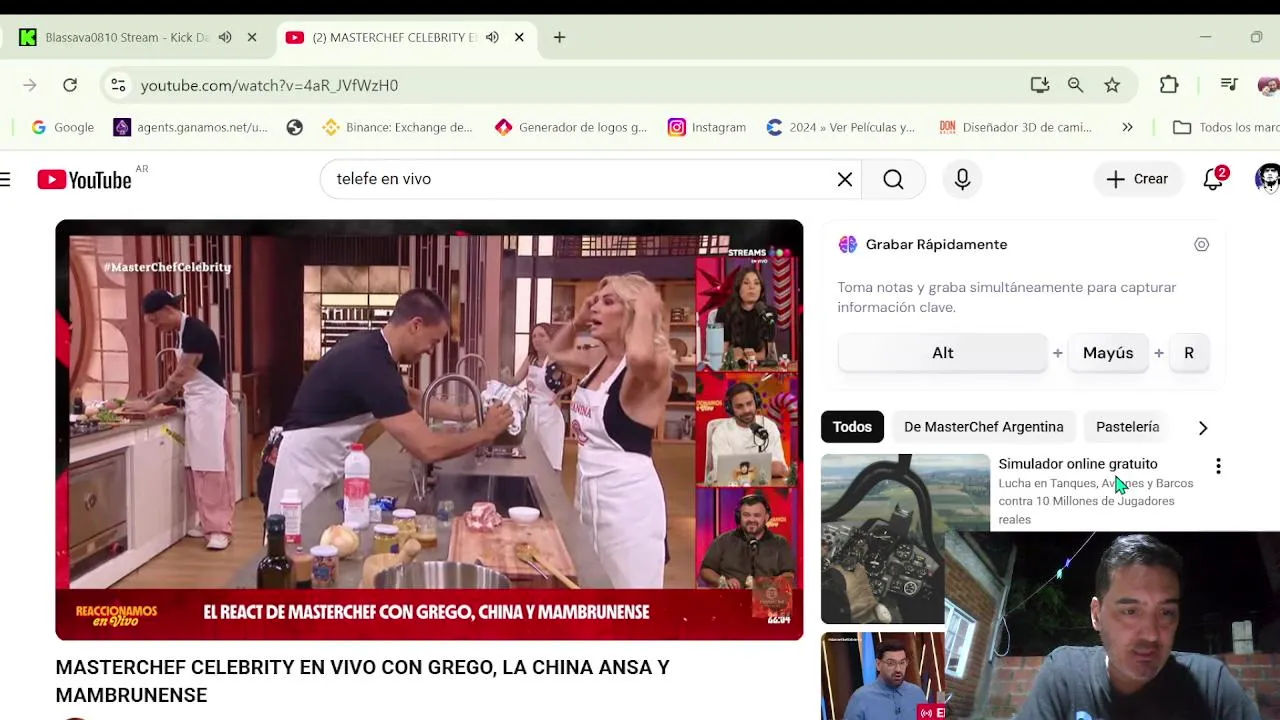
Task: Open the agents.ganamos.net bookmark
Action: click(x=190, y=127)
